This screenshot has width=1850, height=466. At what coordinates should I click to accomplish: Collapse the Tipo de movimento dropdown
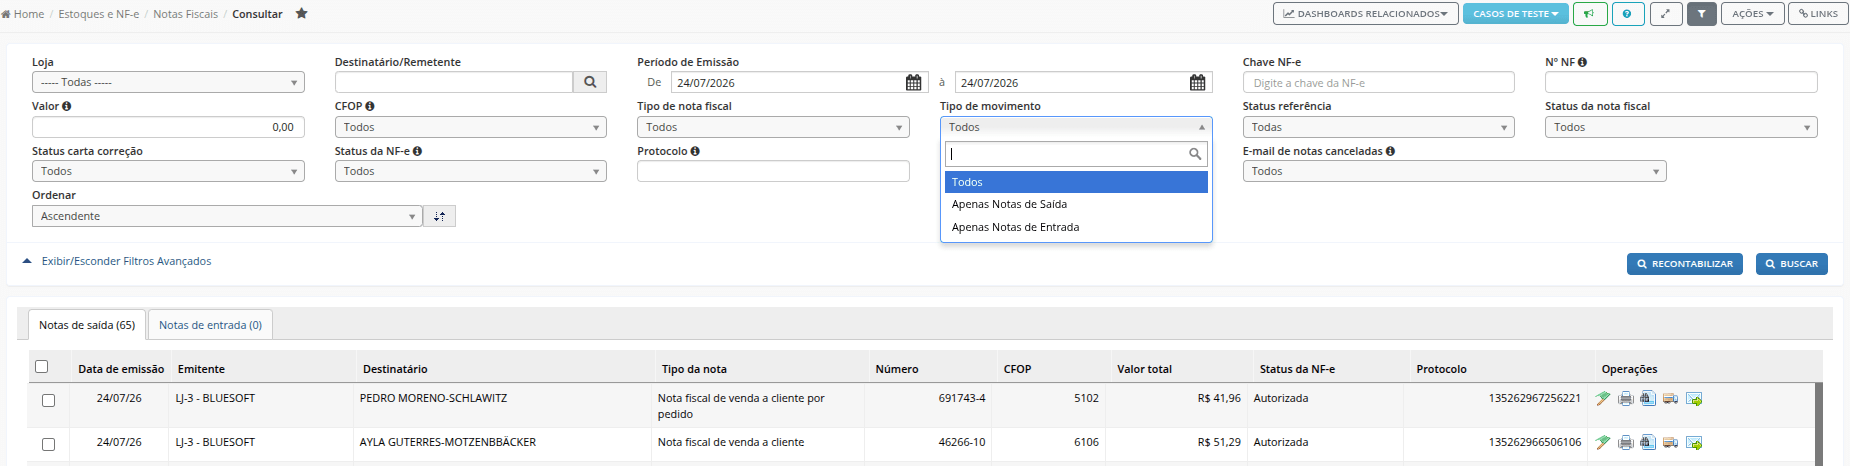pos(1076,127)
